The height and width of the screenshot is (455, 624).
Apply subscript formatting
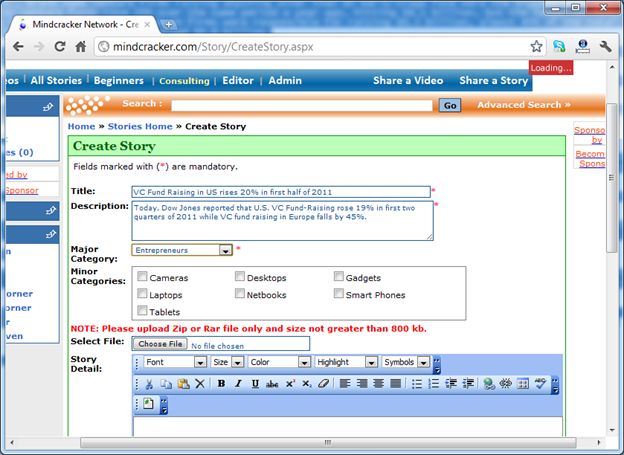(x=306, y=384)
